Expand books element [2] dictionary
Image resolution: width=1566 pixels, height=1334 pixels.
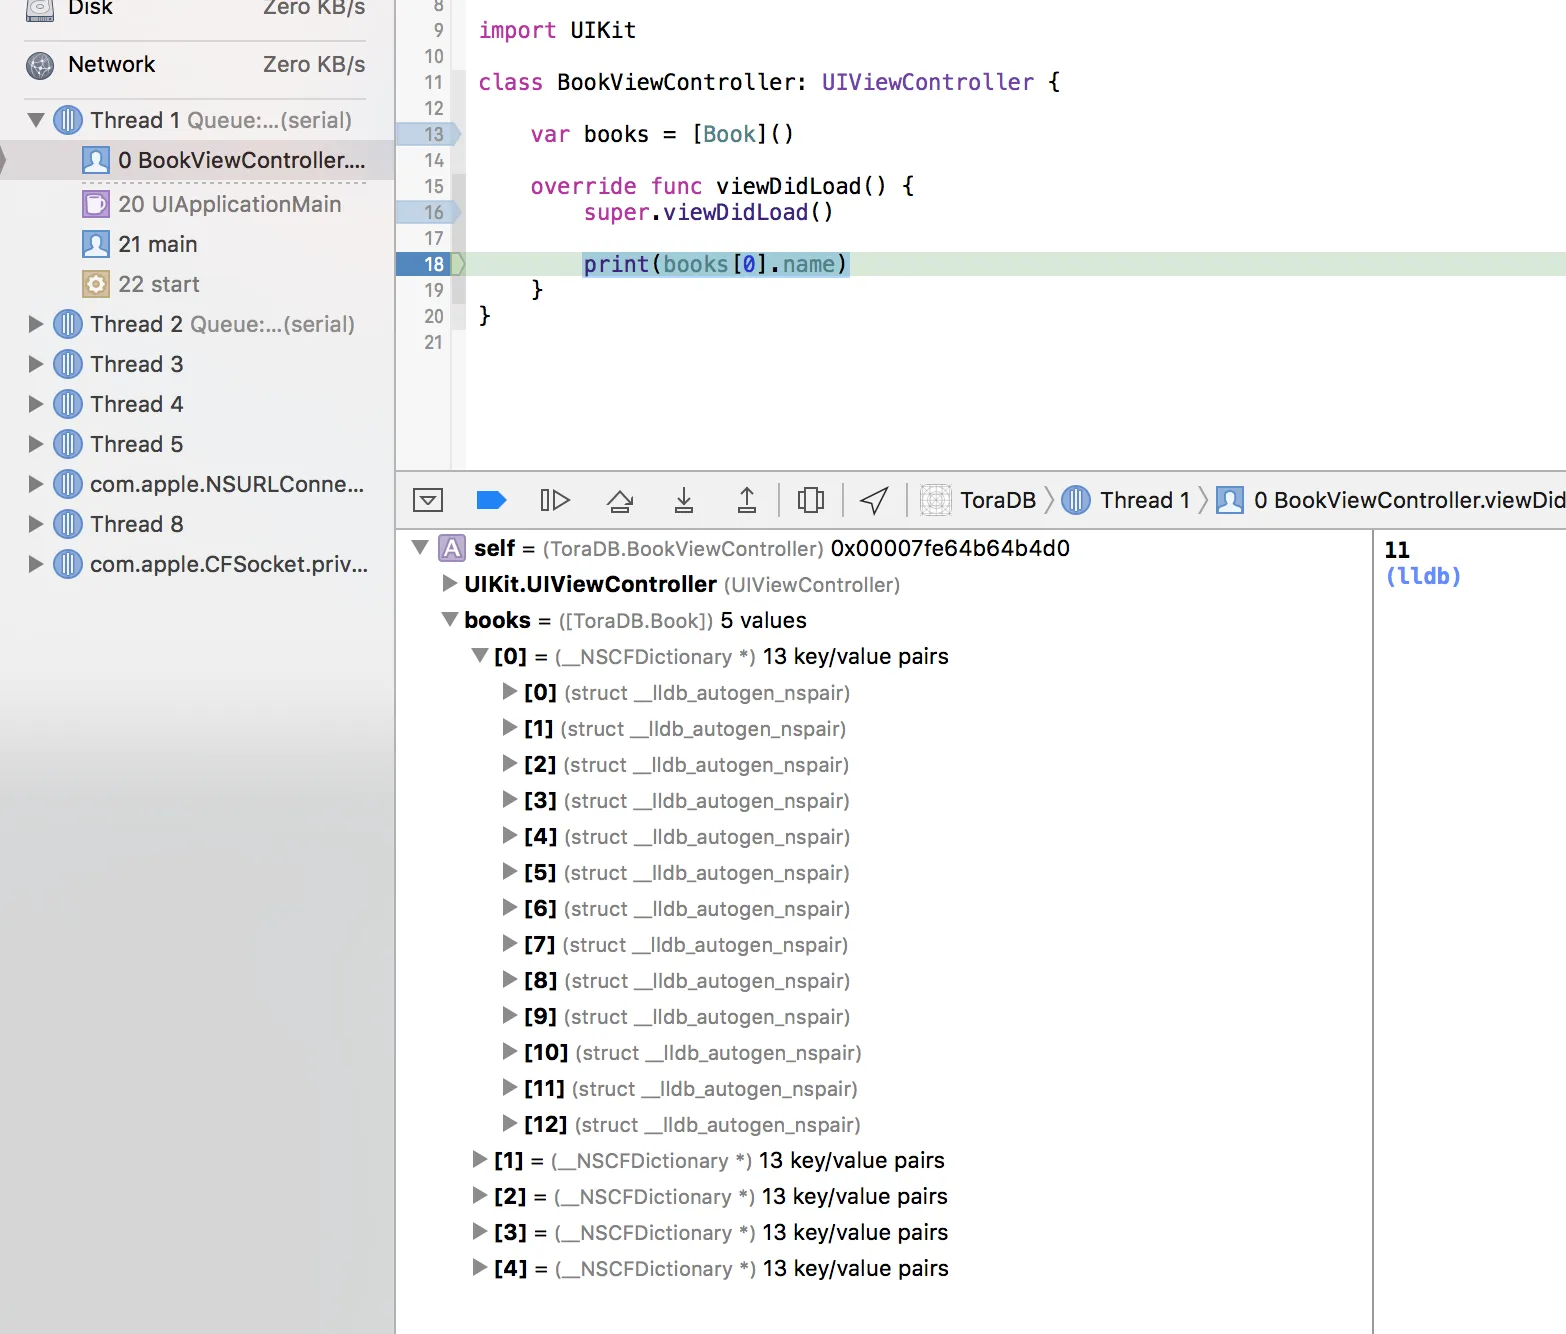[x=480, y=1196]
